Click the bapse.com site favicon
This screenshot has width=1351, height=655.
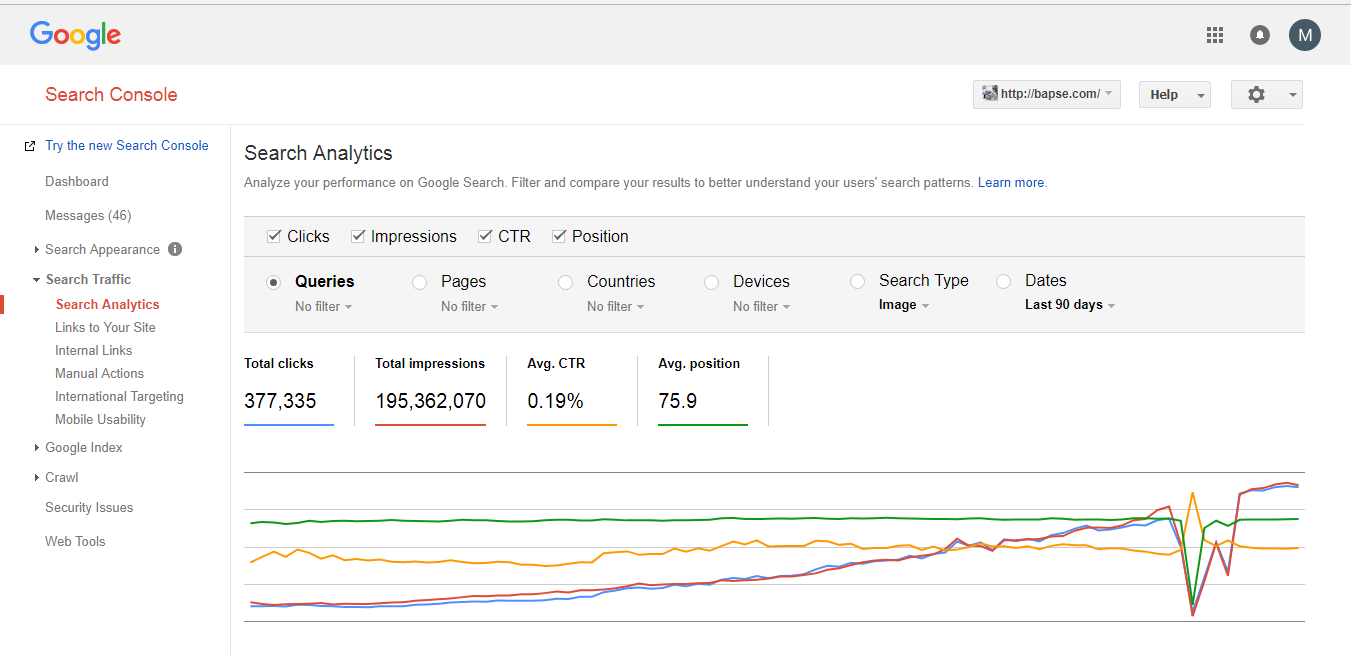990,94
